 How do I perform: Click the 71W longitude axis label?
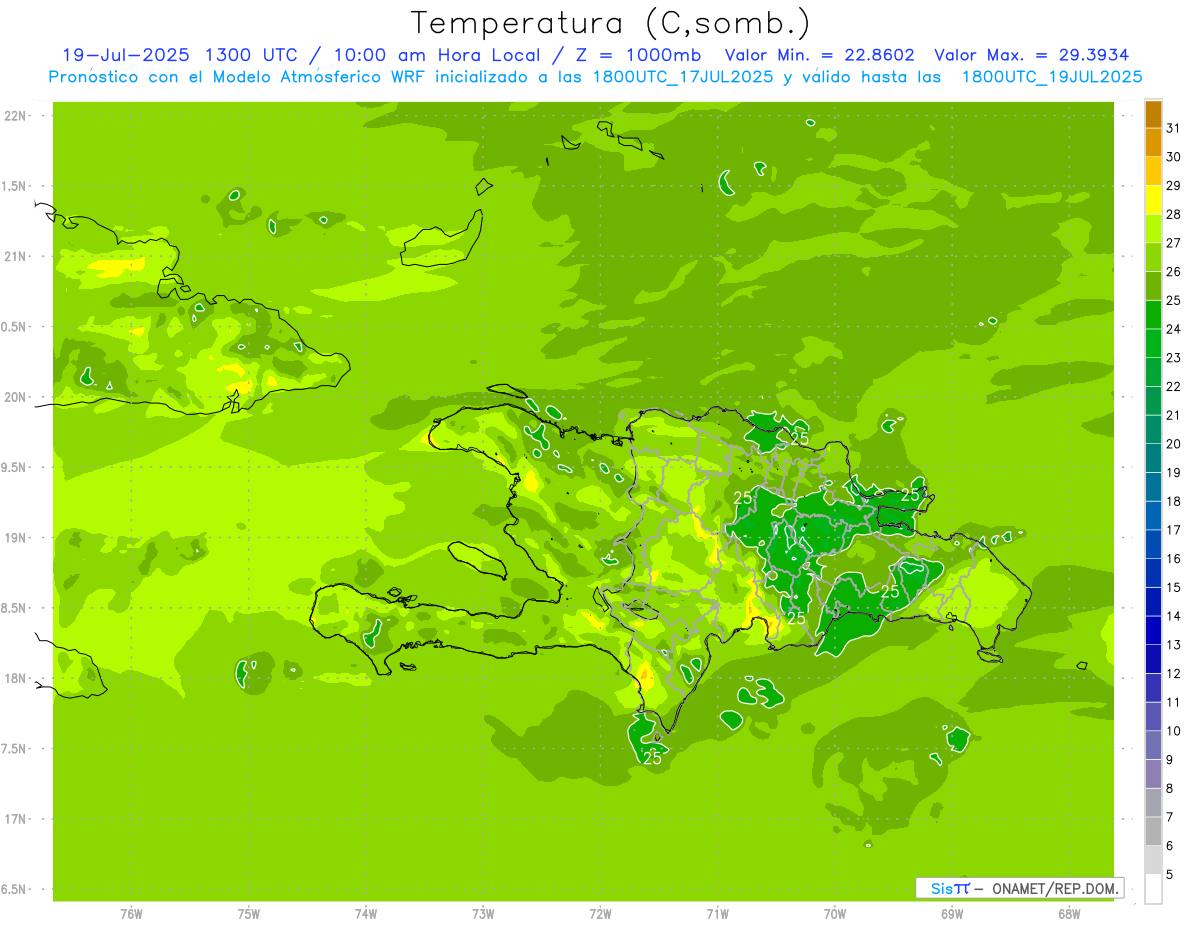(717, 914)
